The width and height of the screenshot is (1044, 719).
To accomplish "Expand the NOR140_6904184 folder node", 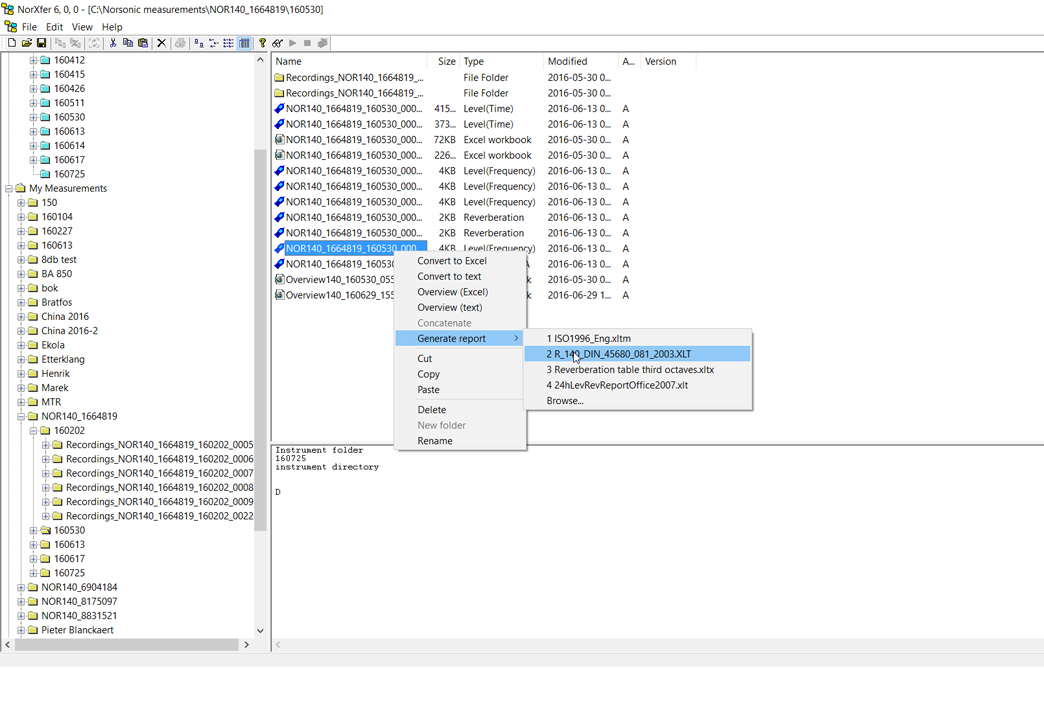I will pyautogui.click(x=21, y=587).
